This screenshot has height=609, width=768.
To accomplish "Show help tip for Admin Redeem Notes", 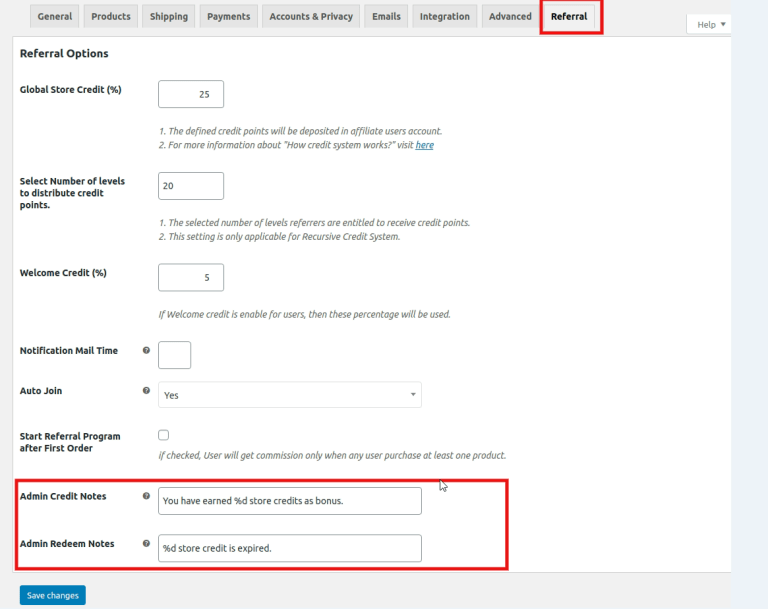I will pos(146,543).
